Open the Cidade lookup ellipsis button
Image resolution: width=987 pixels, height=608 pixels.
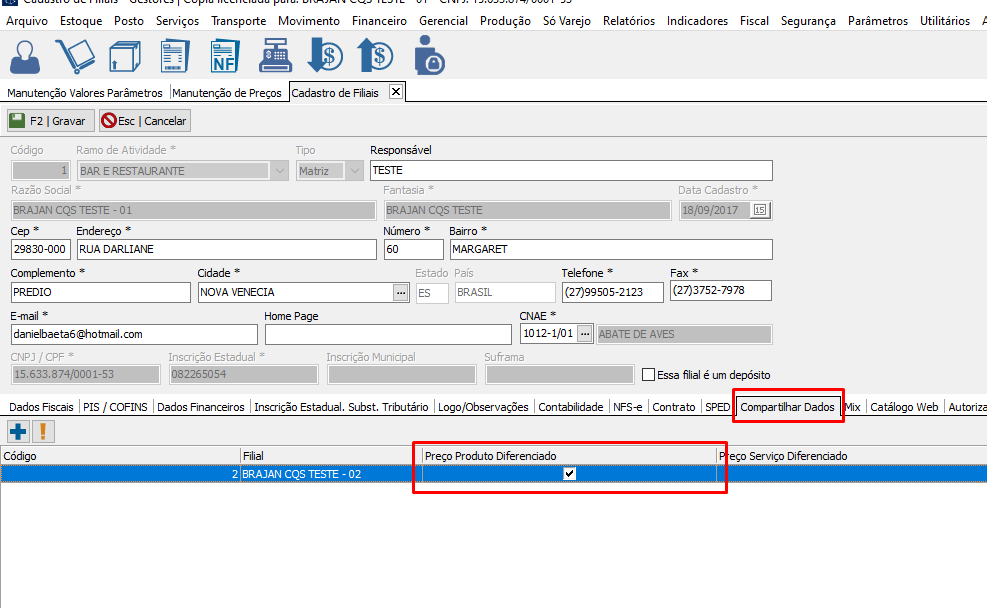[x=401, y=292]
